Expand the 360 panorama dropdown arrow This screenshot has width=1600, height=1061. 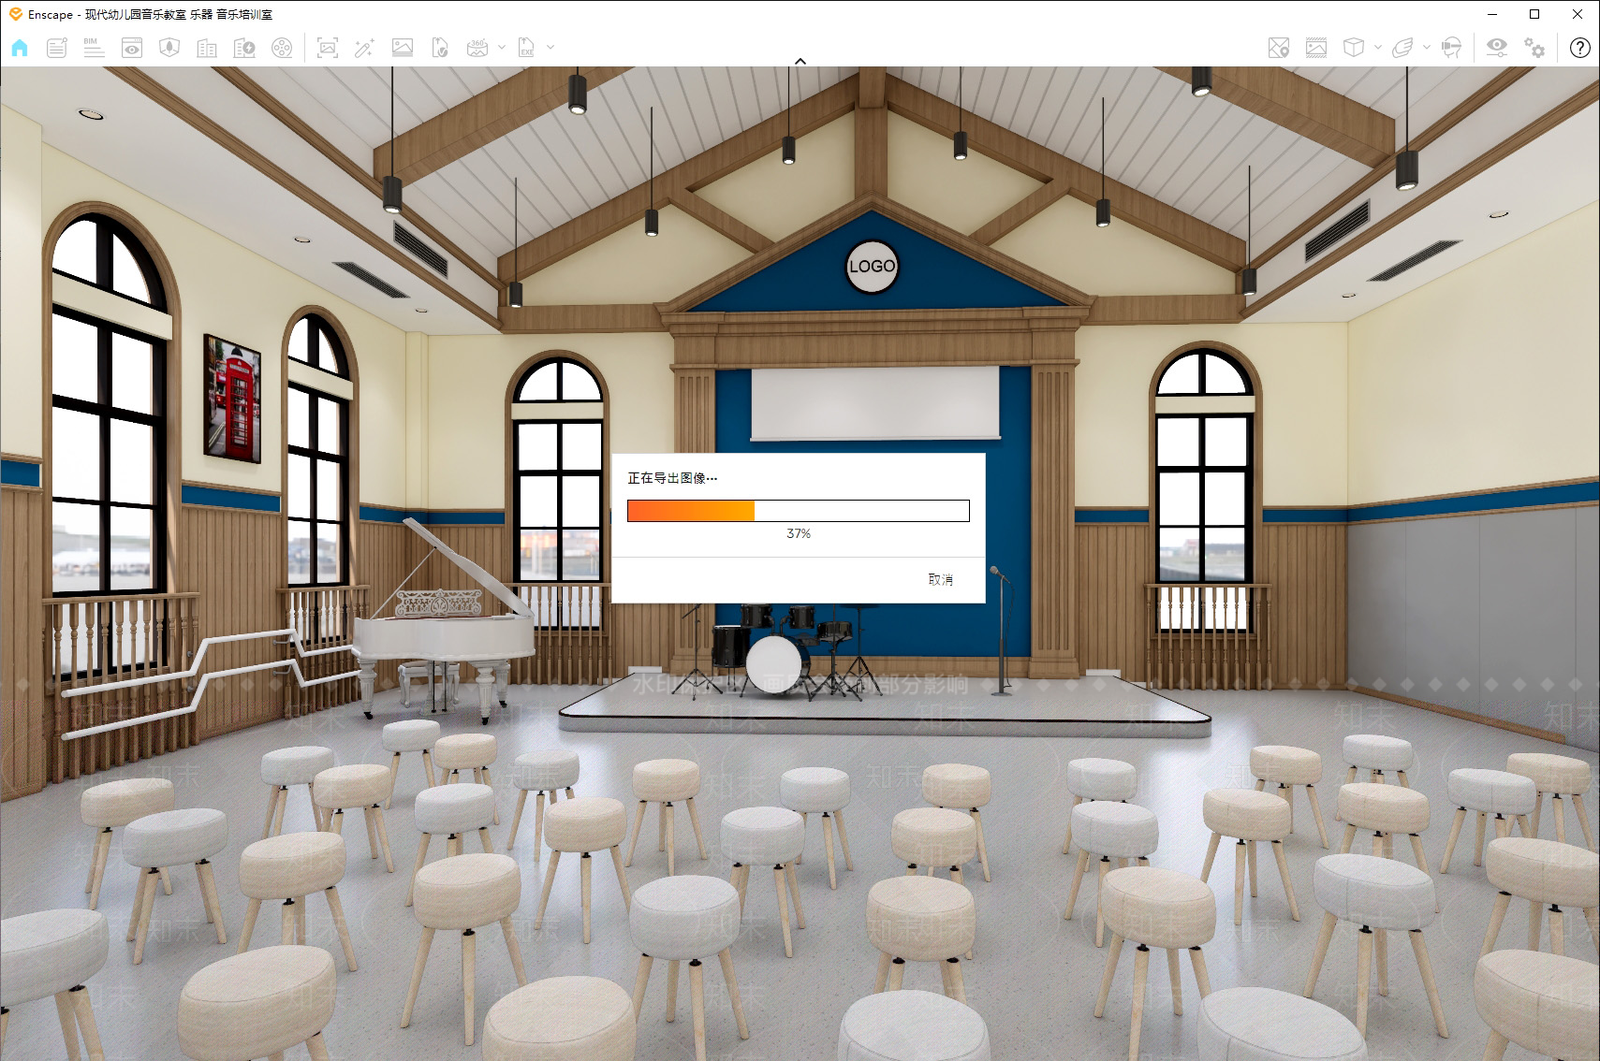pos(502,47)
